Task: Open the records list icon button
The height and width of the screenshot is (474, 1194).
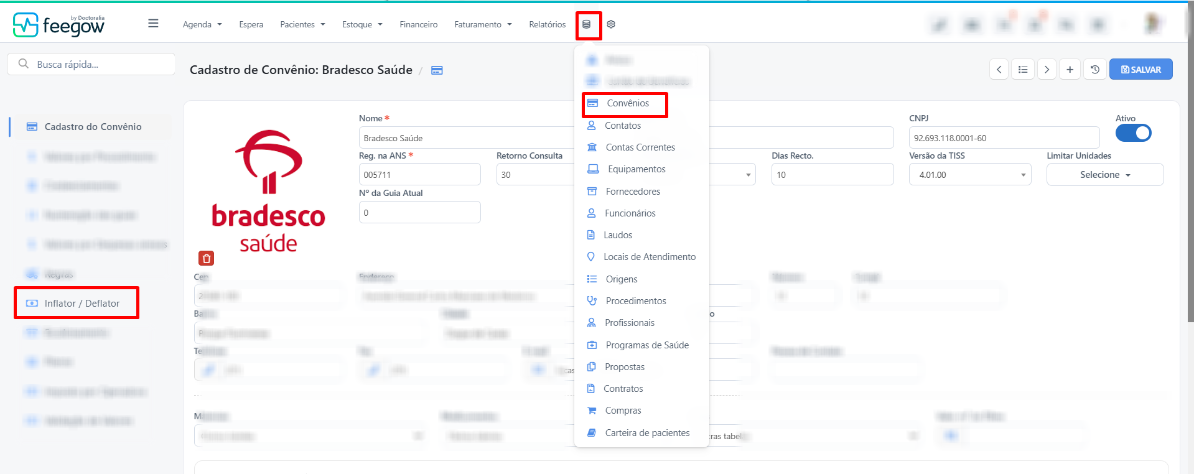Action: tap(1023, 69)
